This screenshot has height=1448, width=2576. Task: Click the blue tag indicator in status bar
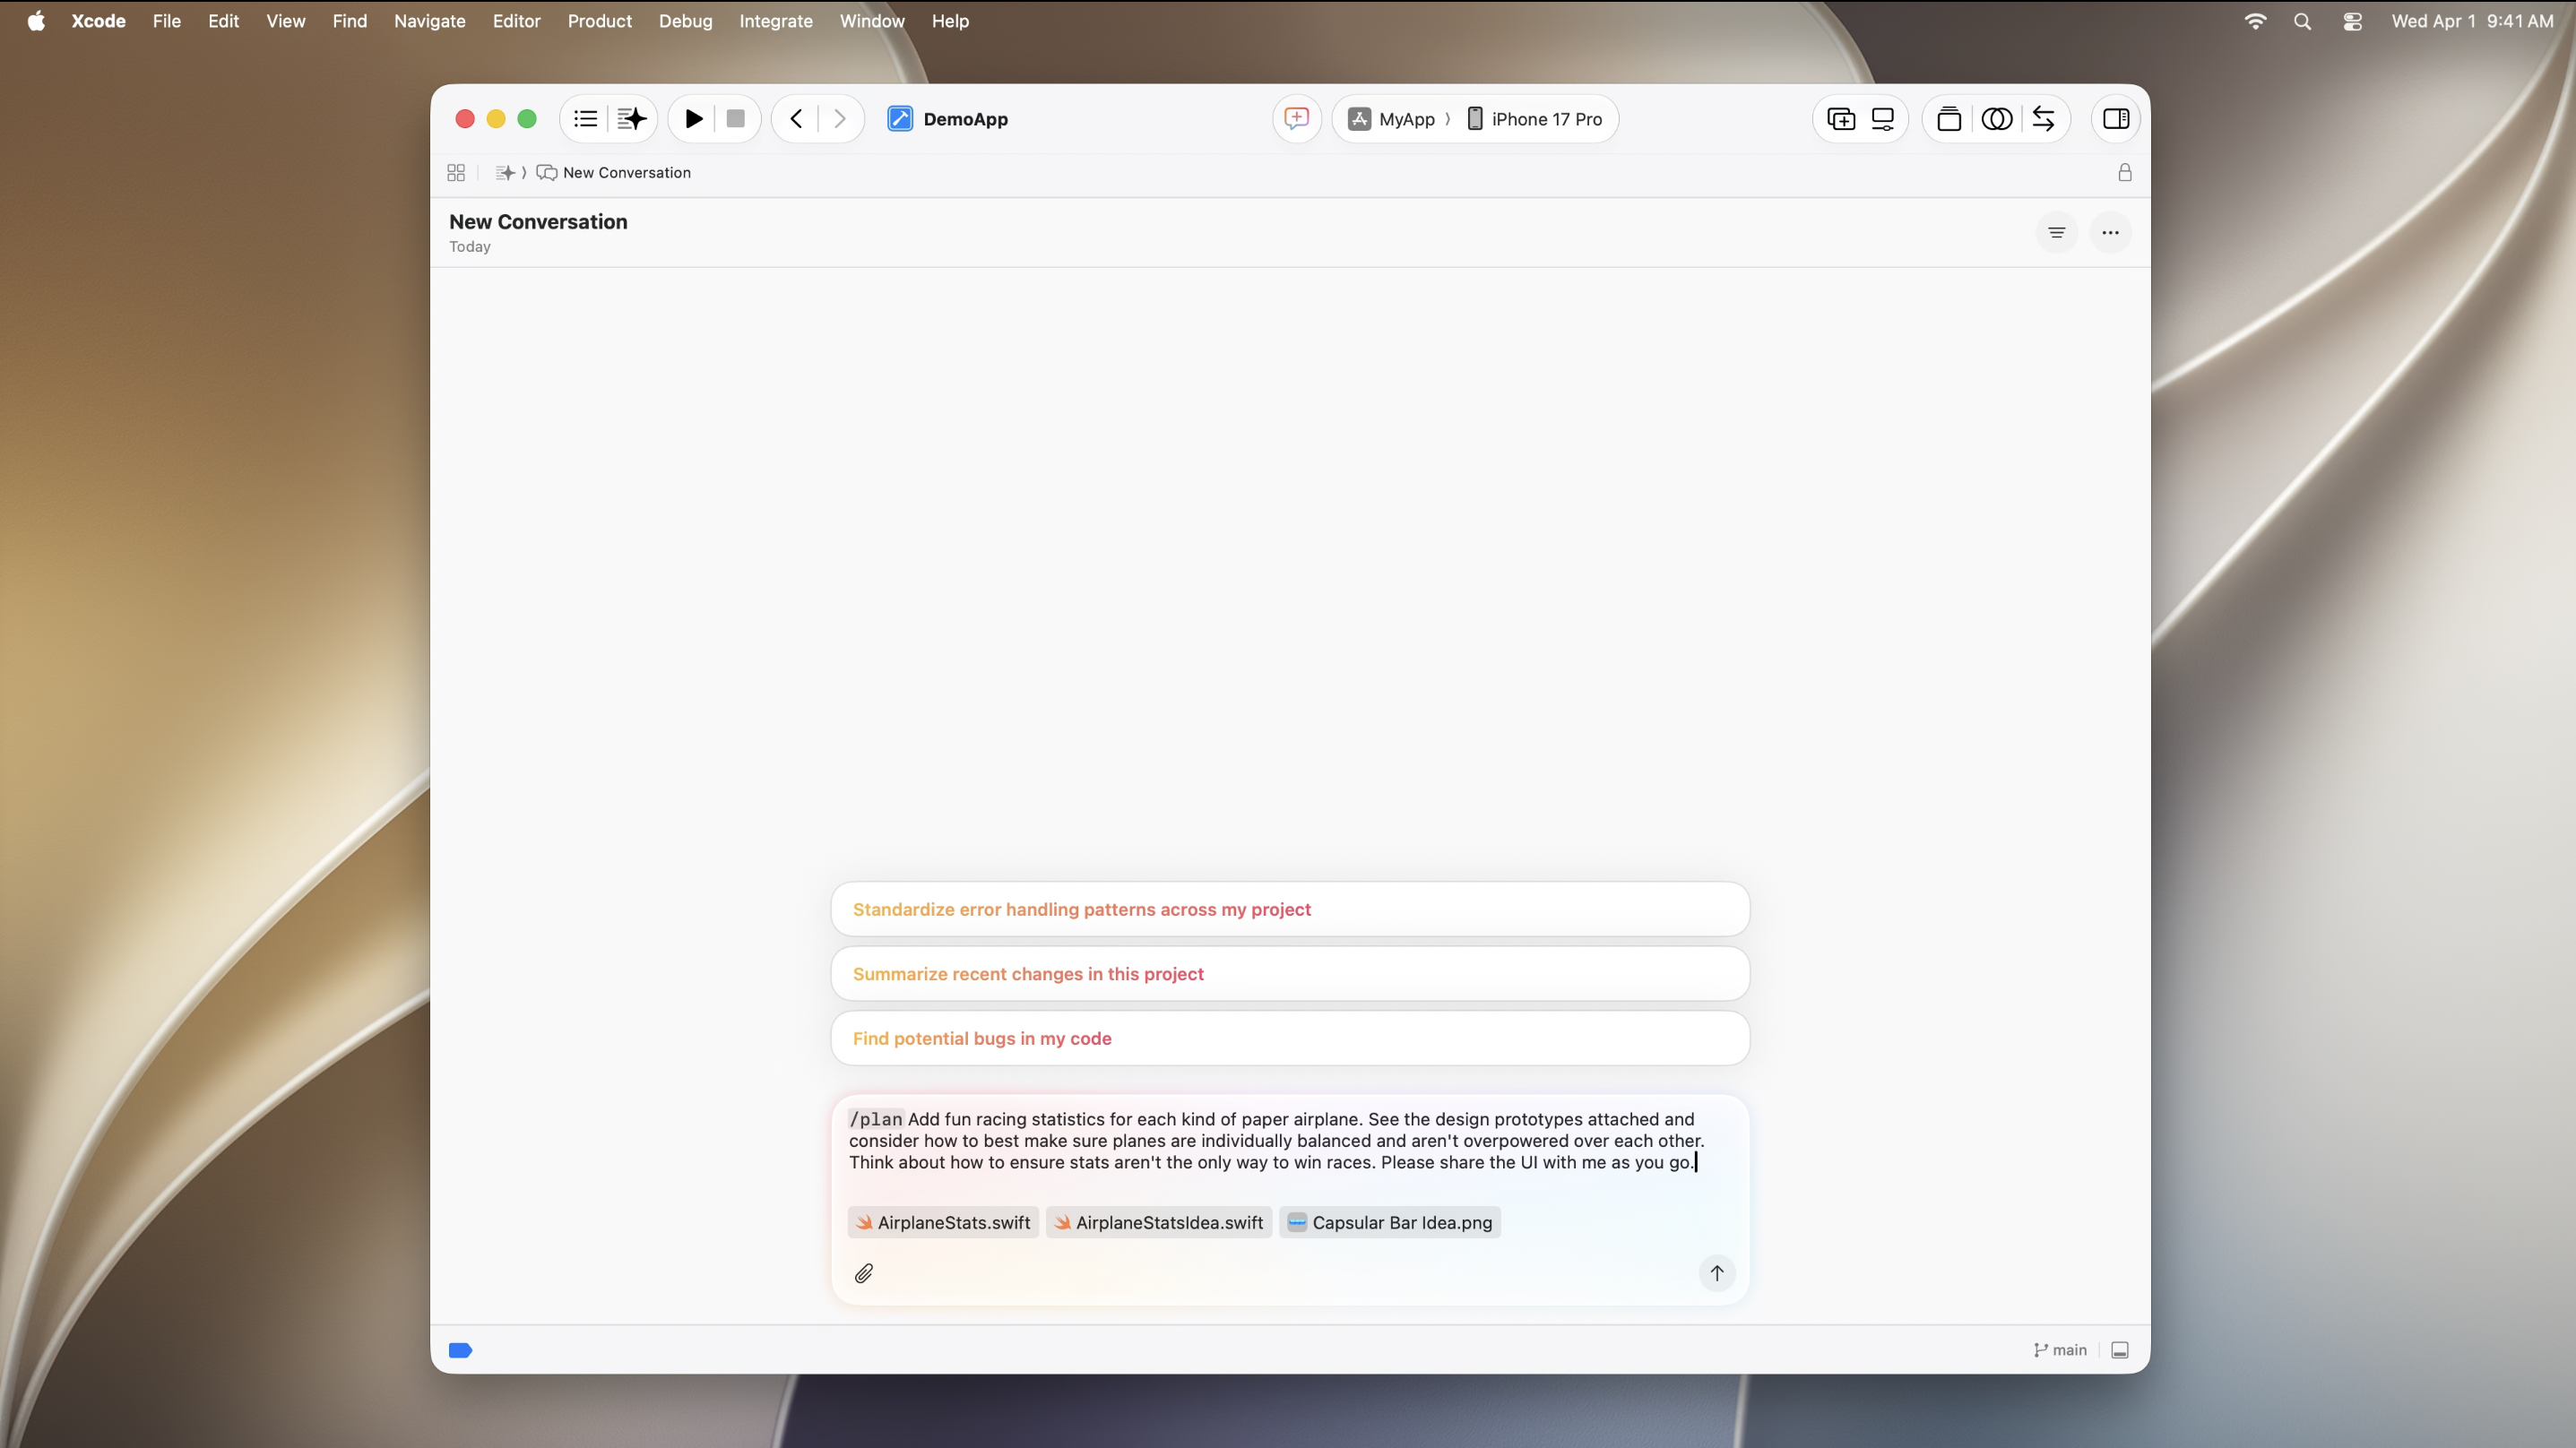[461, 1350]
